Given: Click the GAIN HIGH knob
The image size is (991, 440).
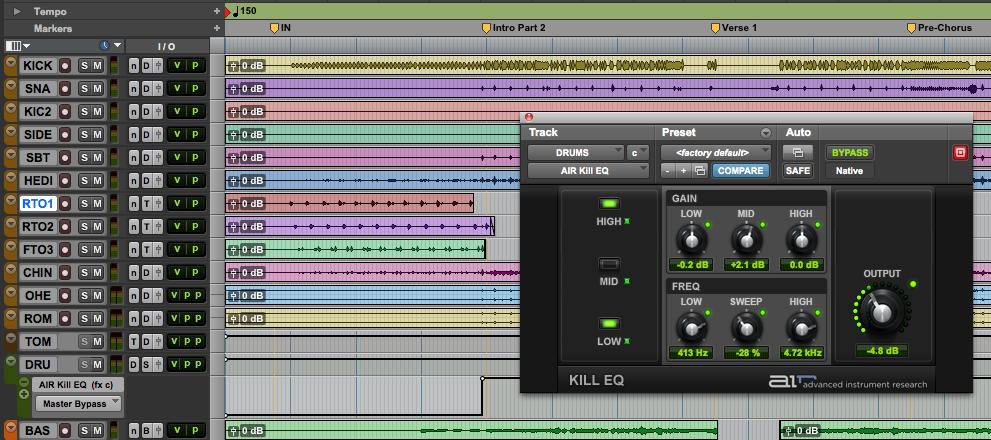Looking at the screenshot, I should pyautogui.click(x=801, y=240).
